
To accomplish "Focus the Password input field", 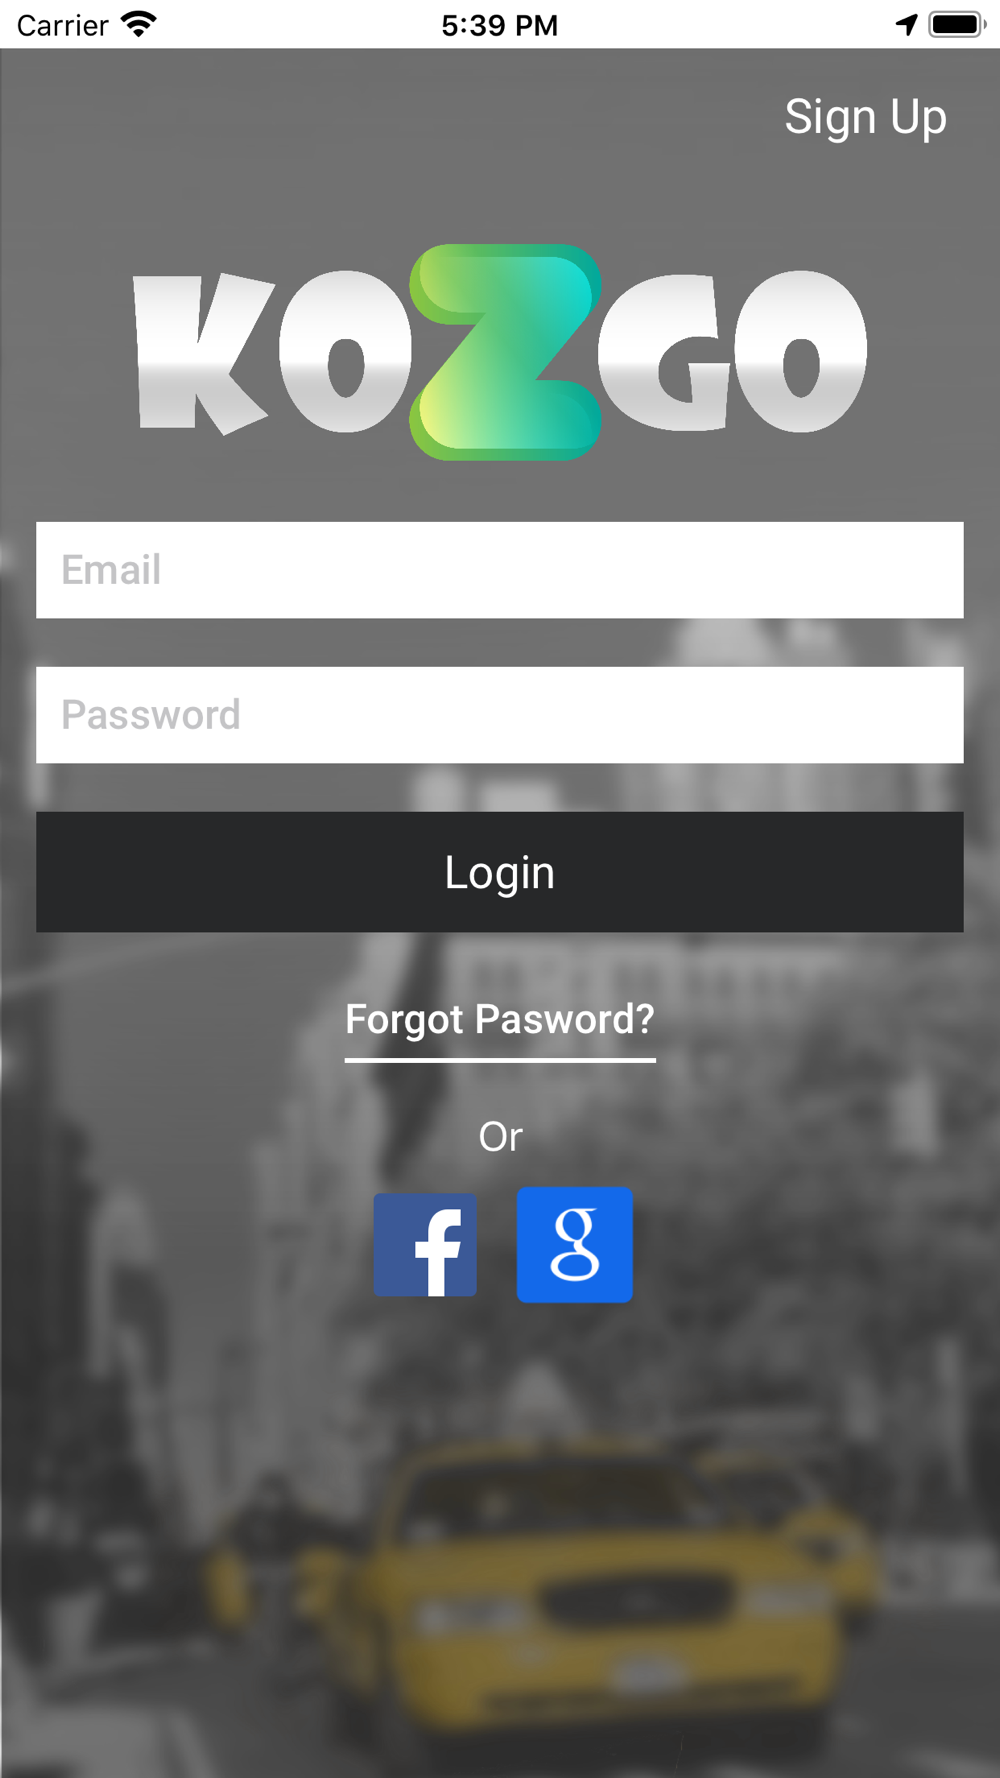I will [500, 715].
